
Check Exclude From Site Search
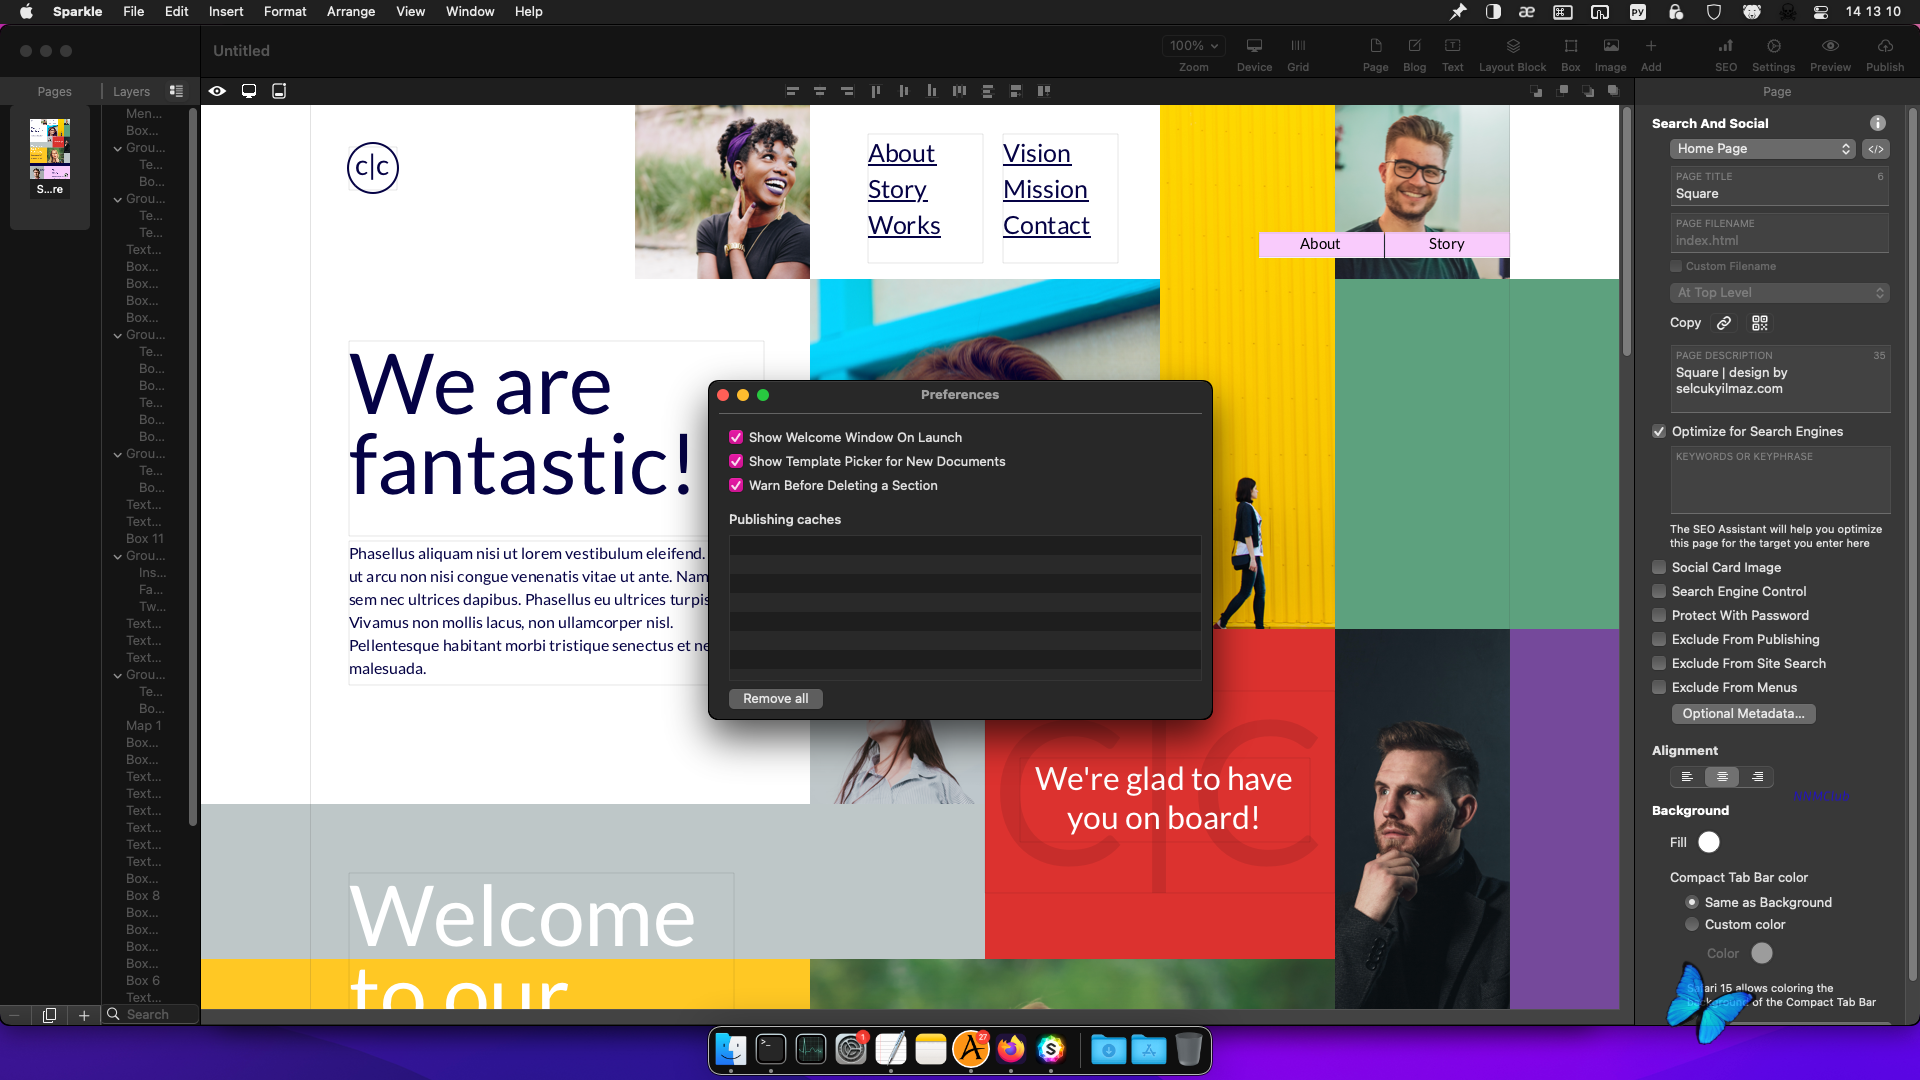point(1659,663)
